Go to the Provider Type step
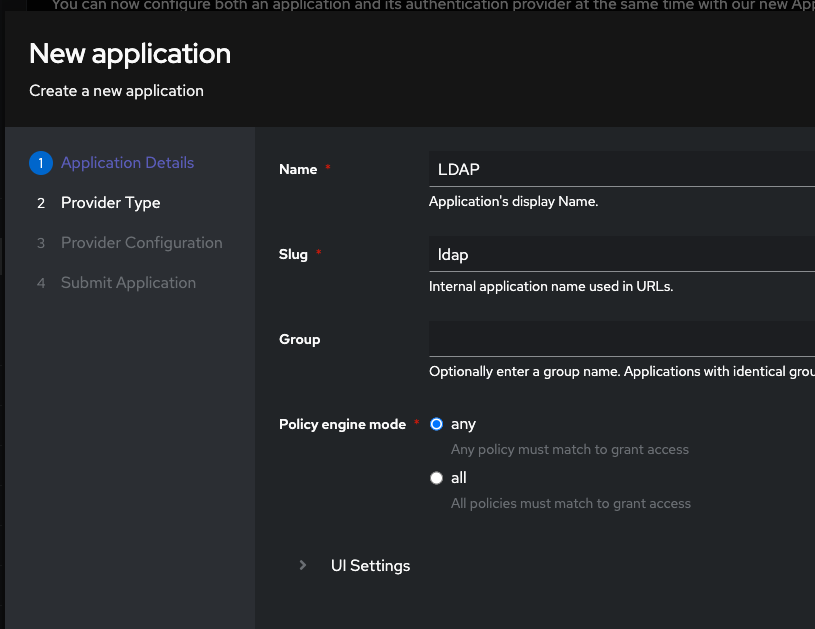 coord(110,203)
